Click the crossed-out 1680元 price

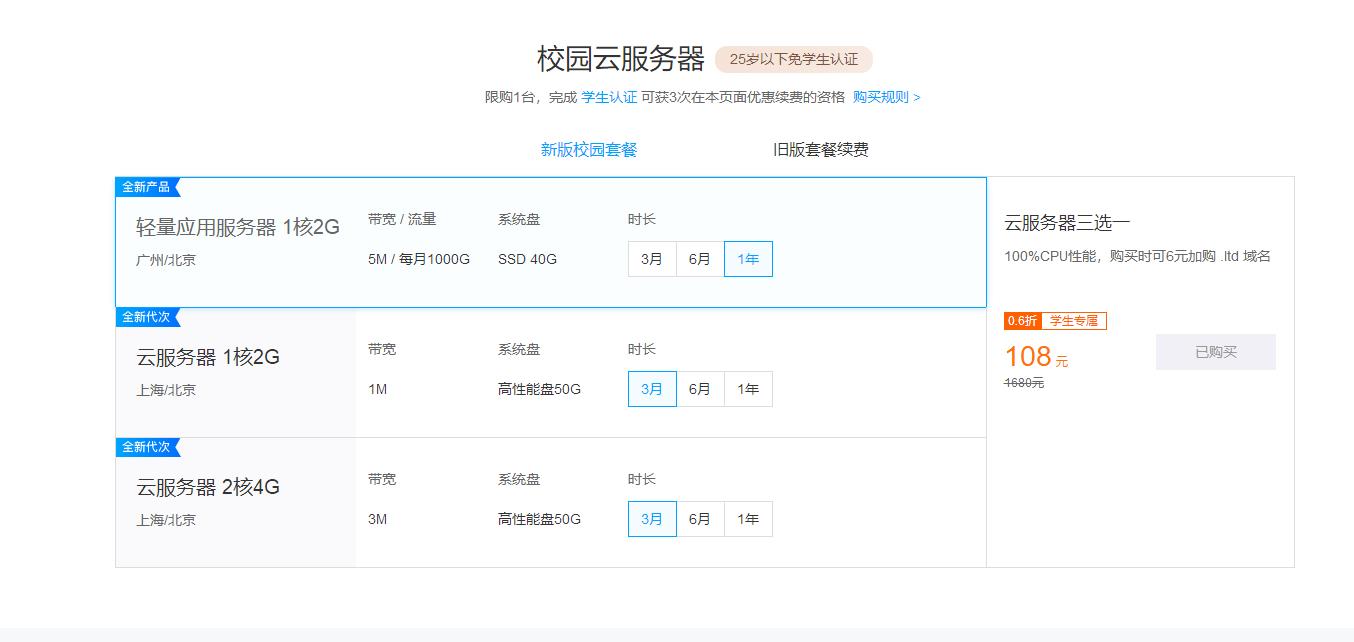[x=1024, y=383]
